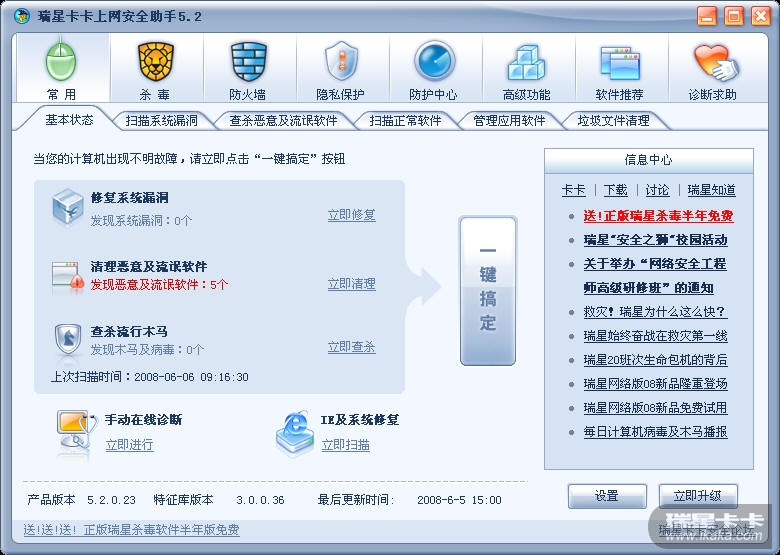Minimize the 瑞星卡卡 window
This screenshot has width=780, height=555.
pyautogui.click(x=706, y=16)
